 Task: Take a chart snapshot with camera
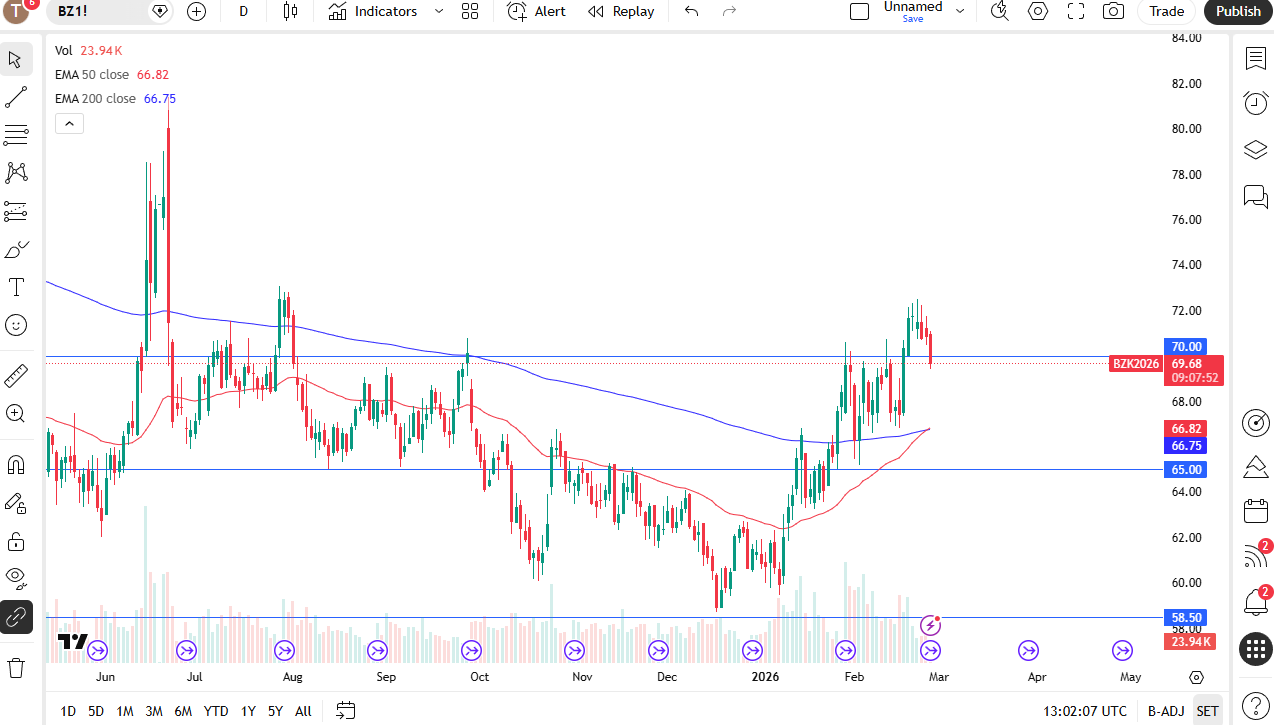tap(1113, 12)
